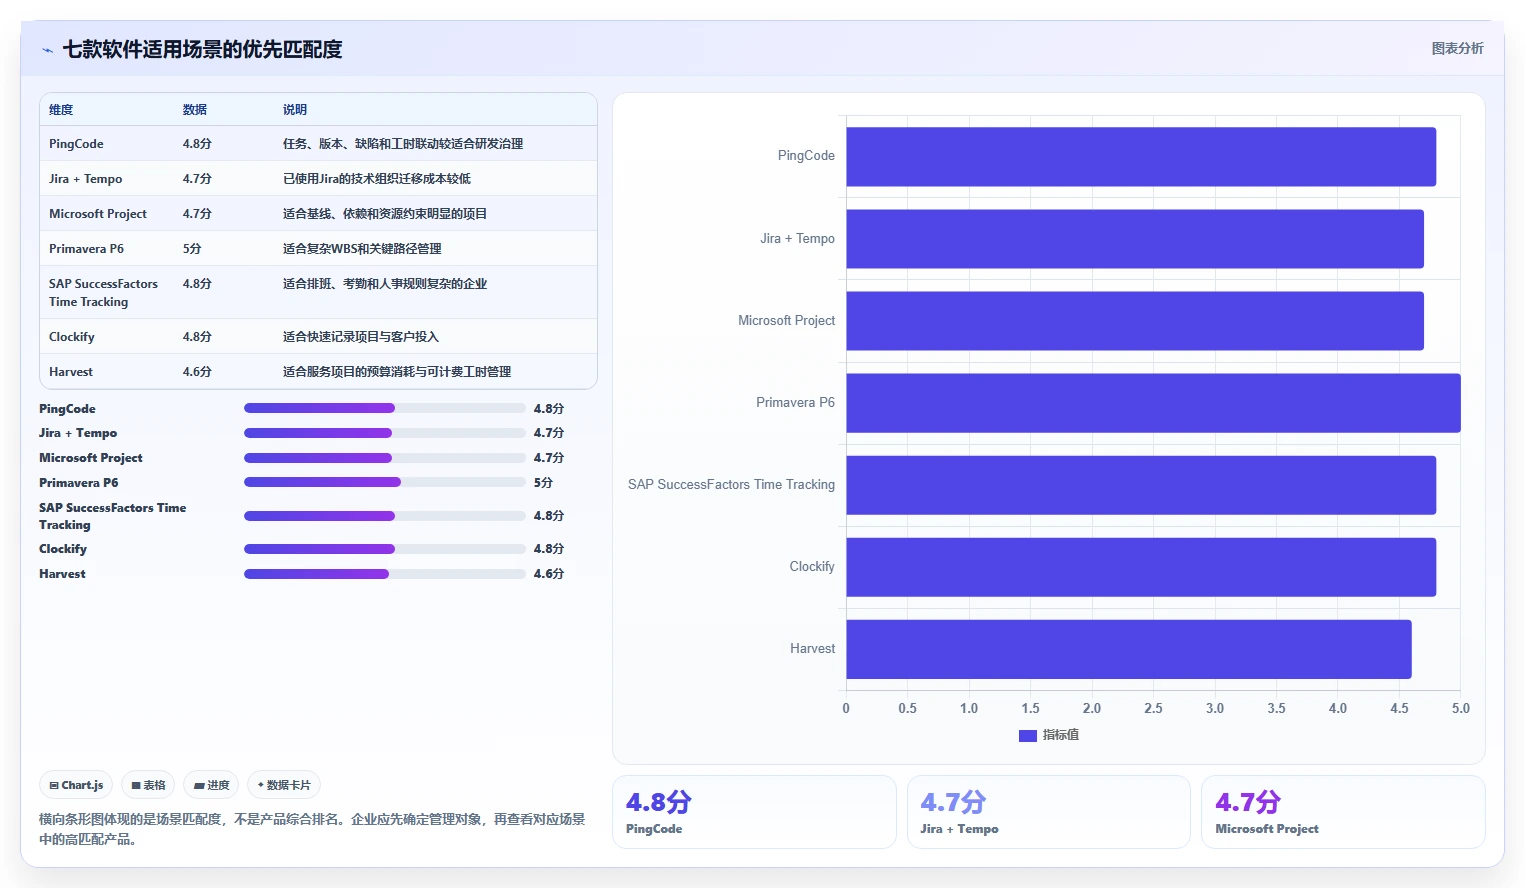Screen dimensions: 1525x888
Task: Click the PingCode bar in the chart
Action: point(1141,157)
